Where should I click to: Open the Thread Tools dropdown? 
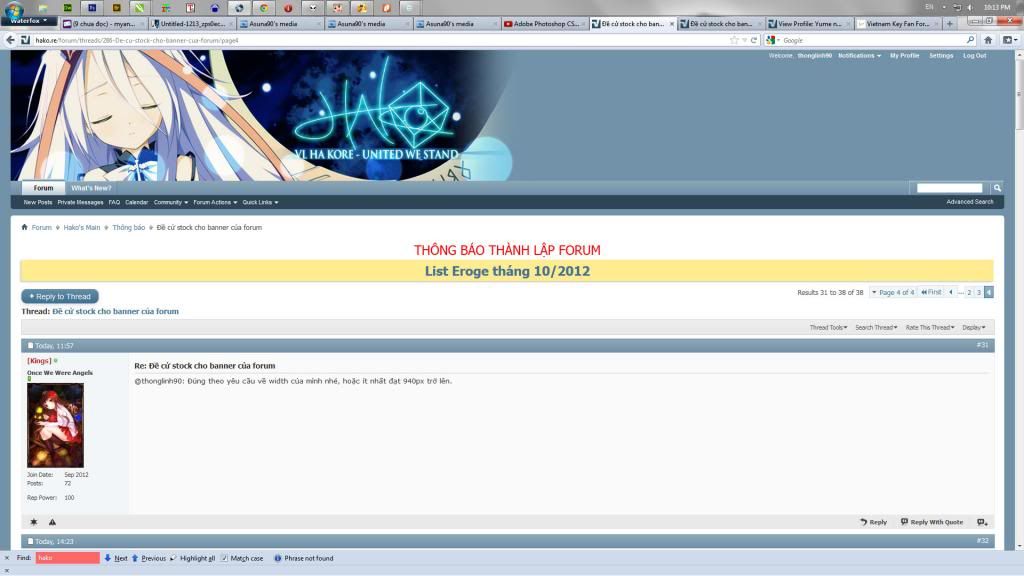(828, 328)
